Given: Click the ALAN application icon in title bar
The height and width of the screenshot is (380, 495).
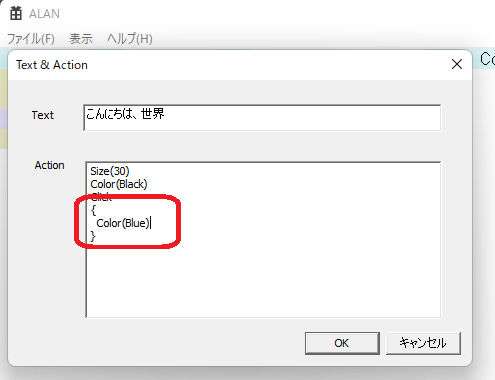Looking at the screenshot, I should (16, 13).
